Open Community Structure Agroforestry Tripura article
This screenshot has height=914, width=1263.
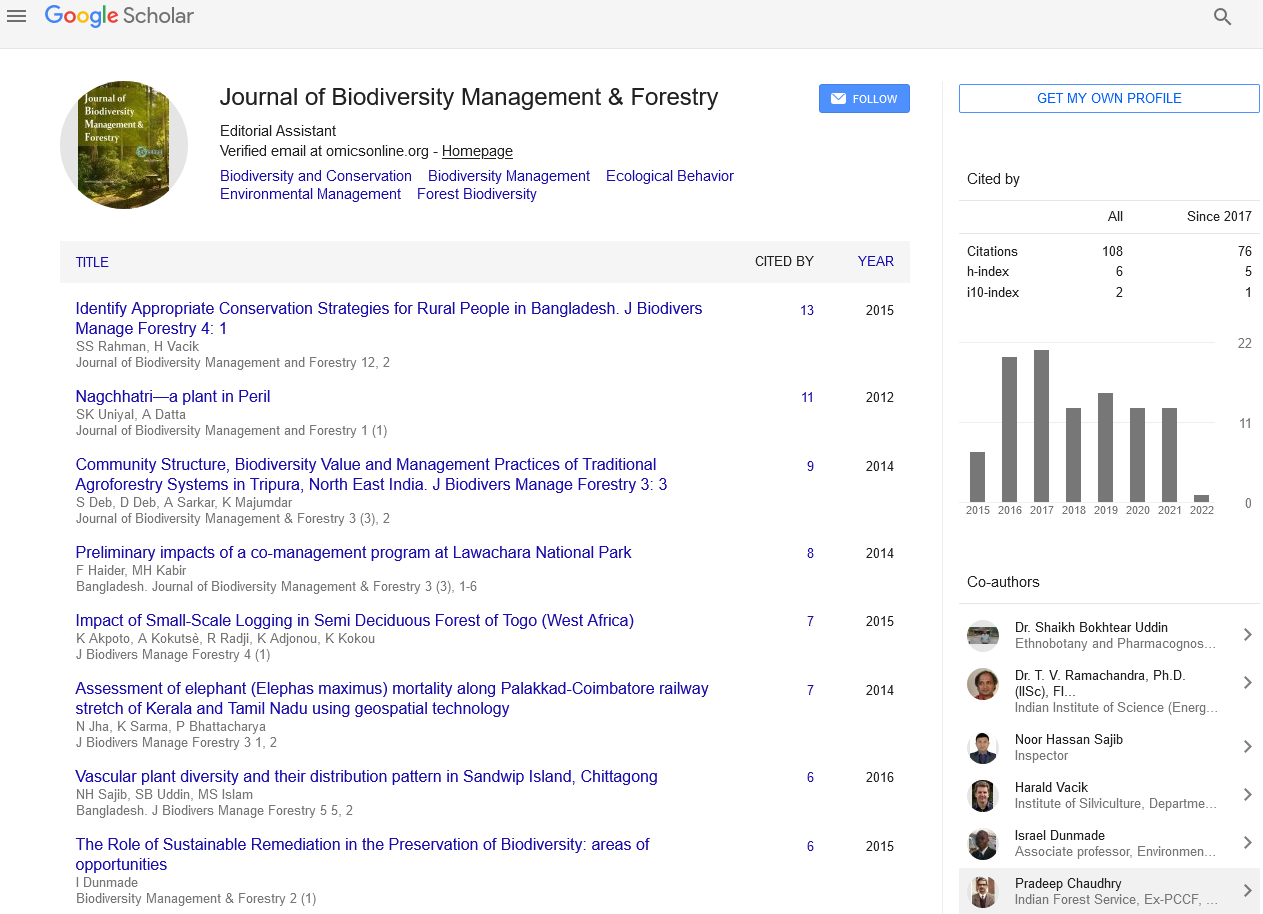tap(371, 474)
